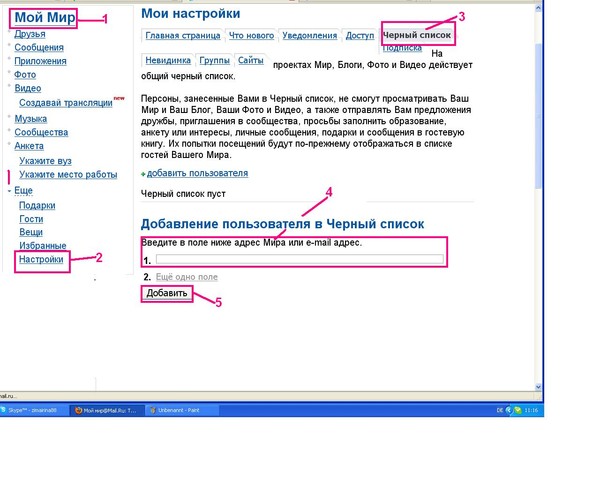Image resolution: width=600 pixels, height=480 pixels.
Task: Select the Черный список tab
Action: 417,35
